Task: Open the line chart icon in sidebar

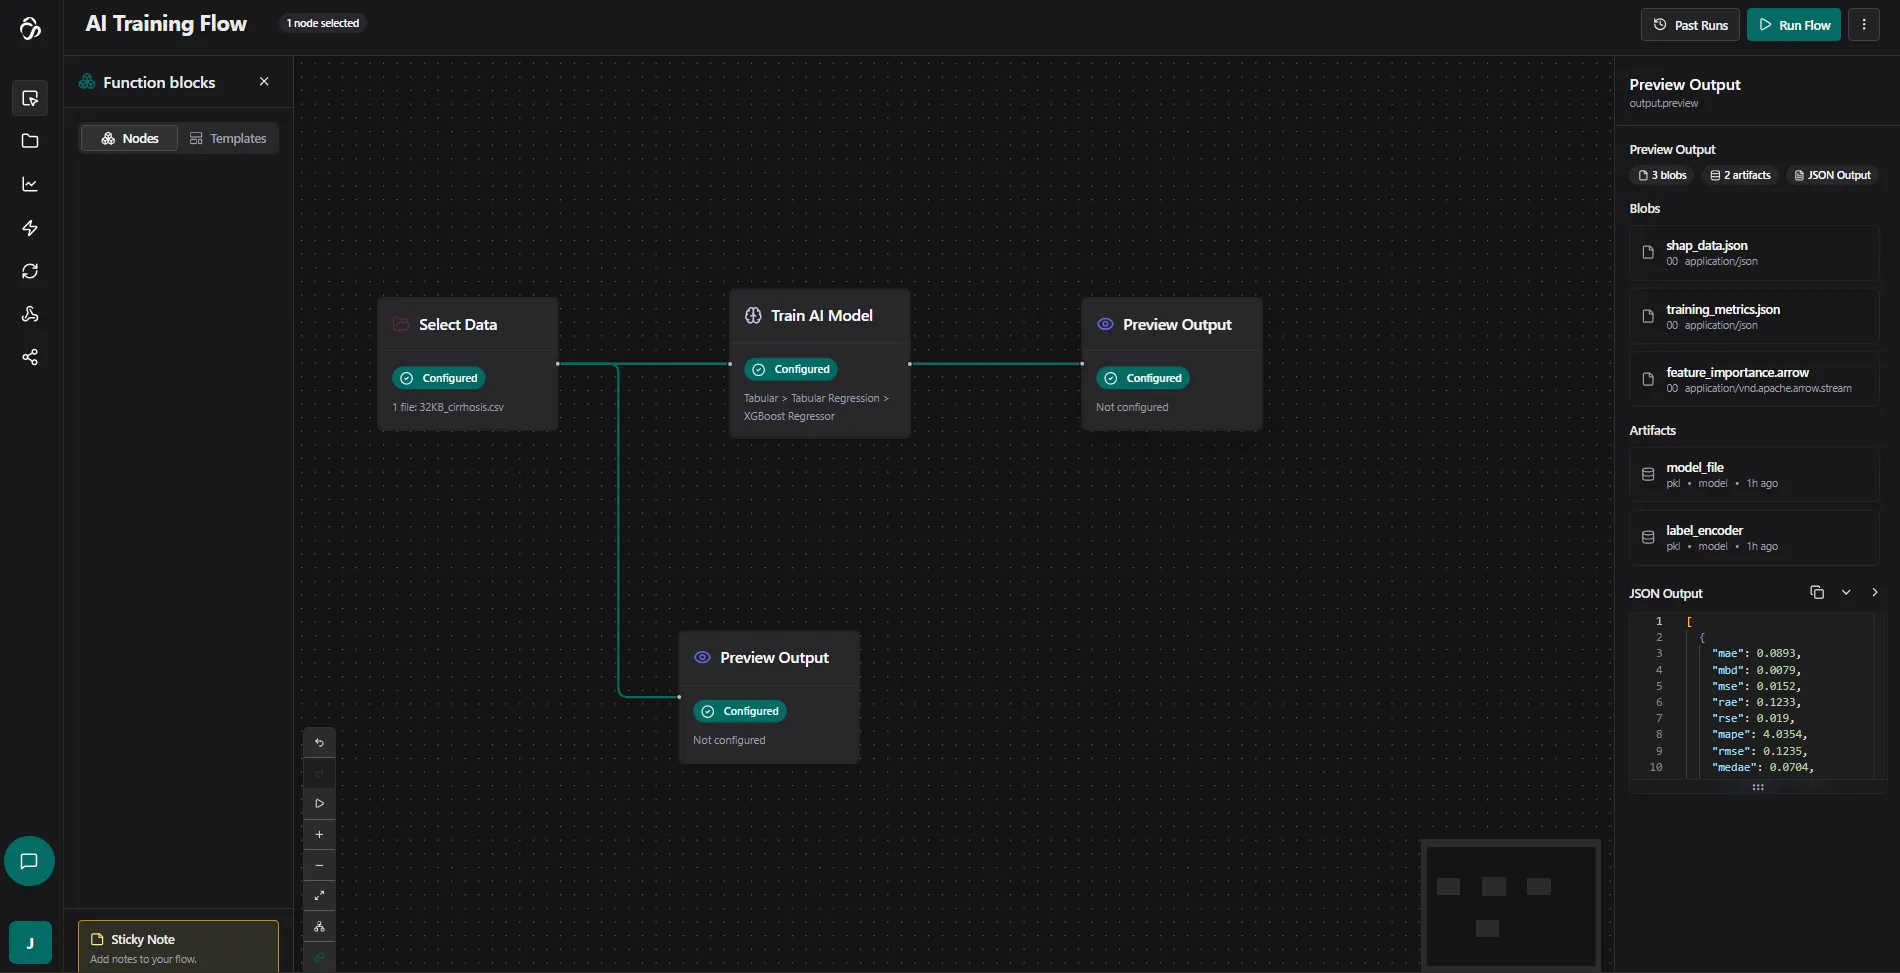Action: 30,185
